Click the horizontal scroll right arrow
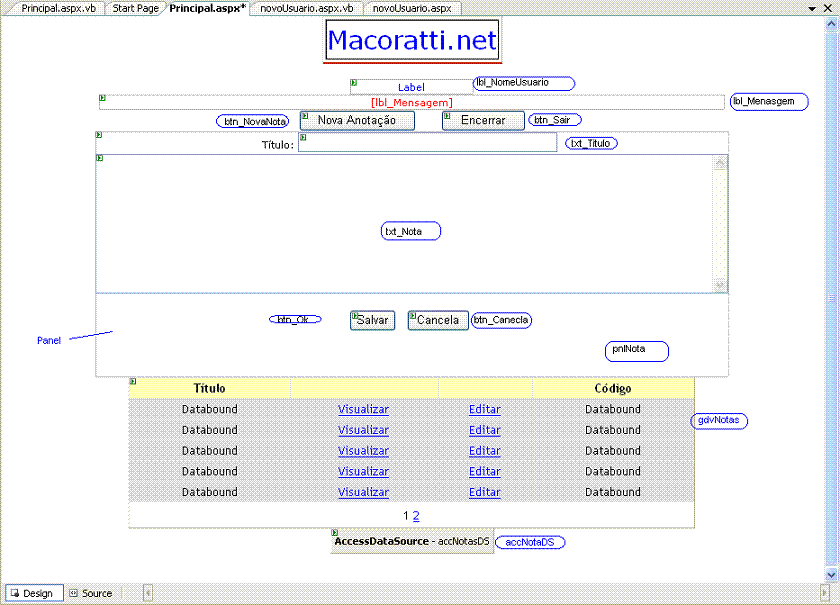 (824, 593)
